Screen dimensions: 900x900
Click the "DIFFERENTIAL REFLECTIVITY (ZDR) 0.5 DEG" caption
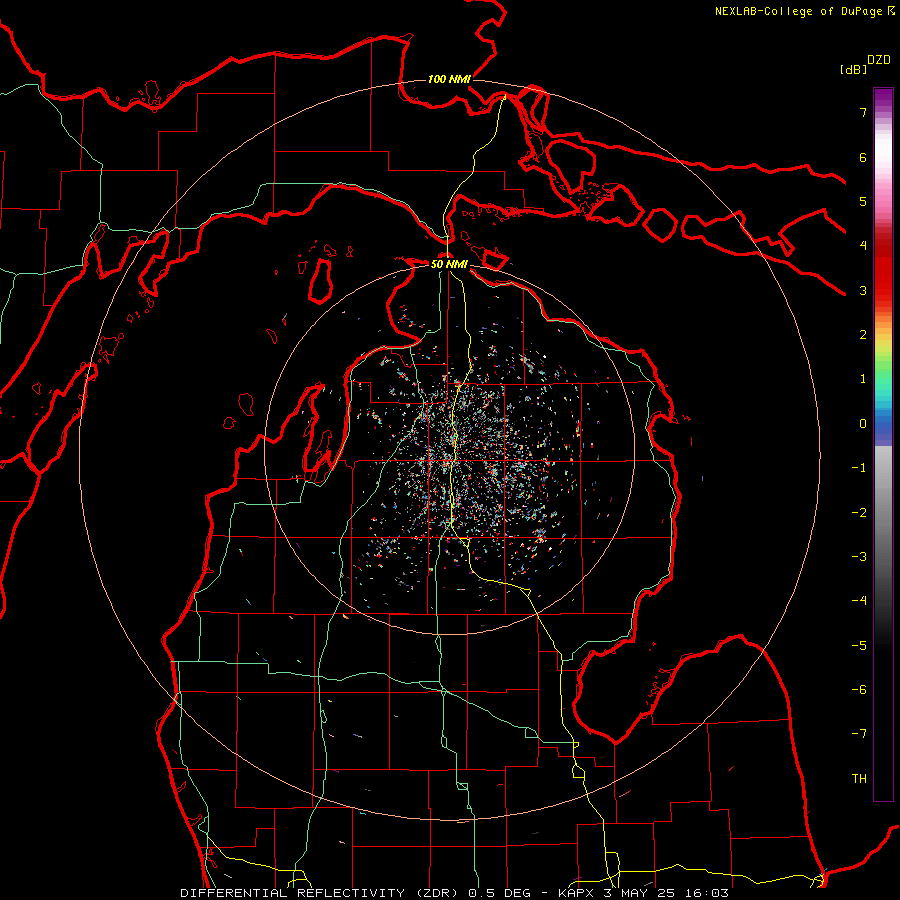pyautogui.click(x=358, y=893)
